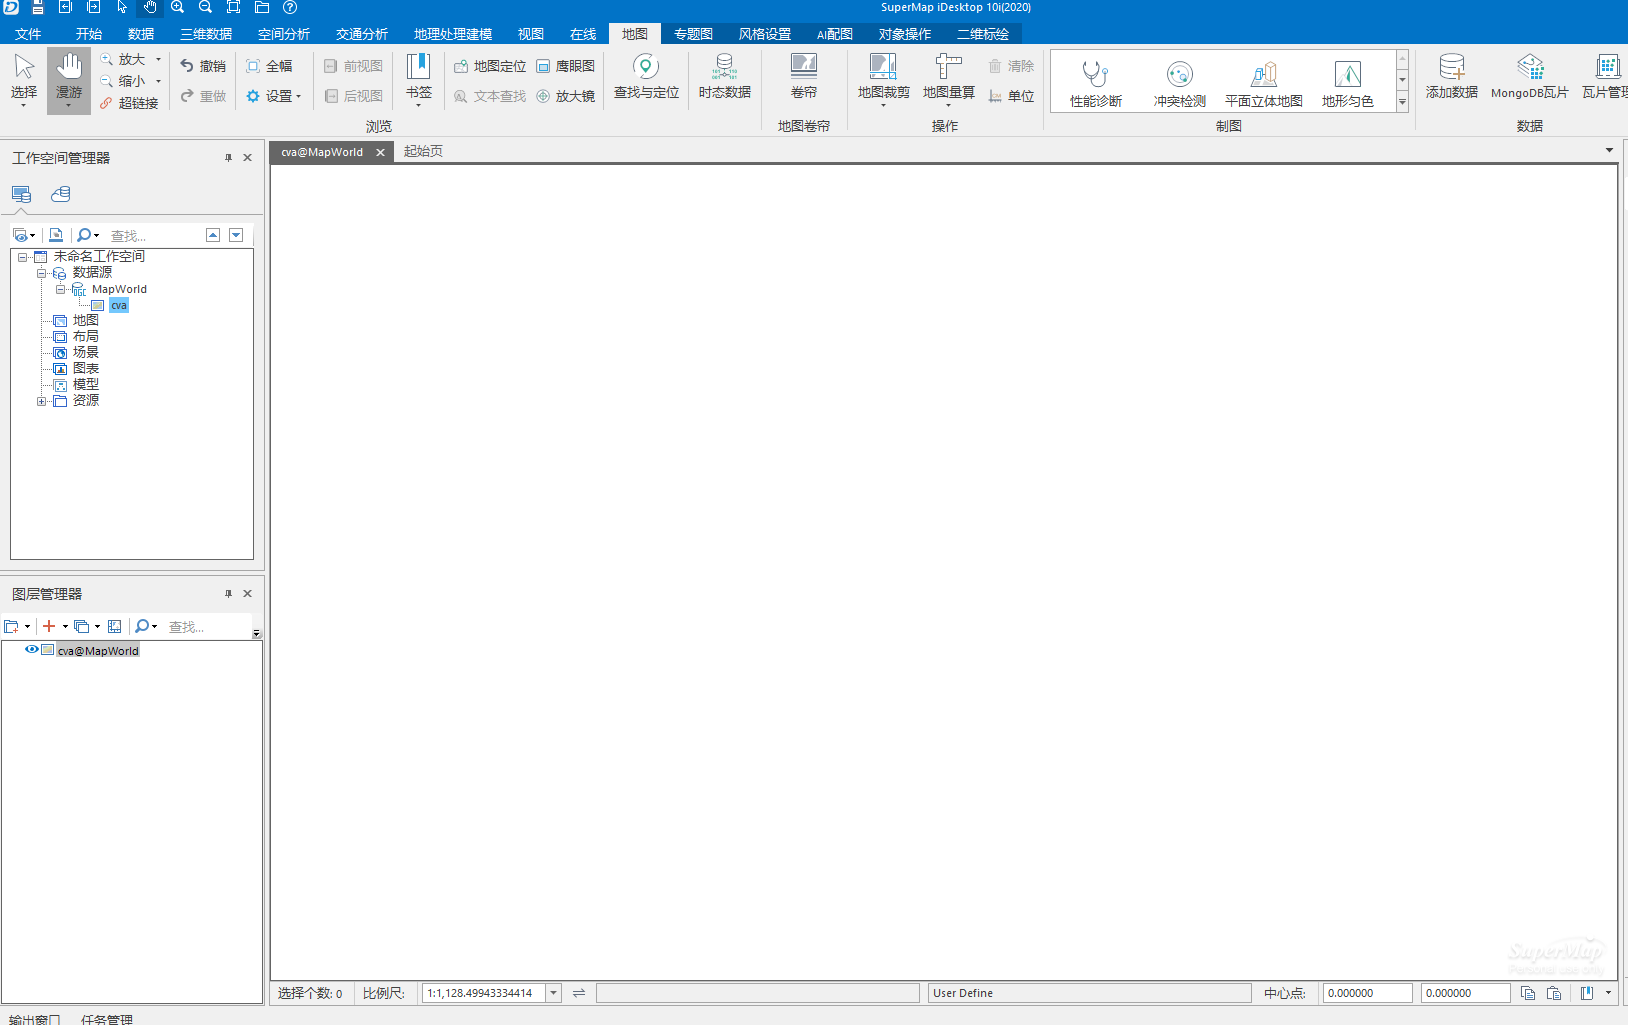Image resolution: width=1628 pixels, height=1025 pixels.
Task: Click 平面立体地图 icon
Action: (1264, 84)
